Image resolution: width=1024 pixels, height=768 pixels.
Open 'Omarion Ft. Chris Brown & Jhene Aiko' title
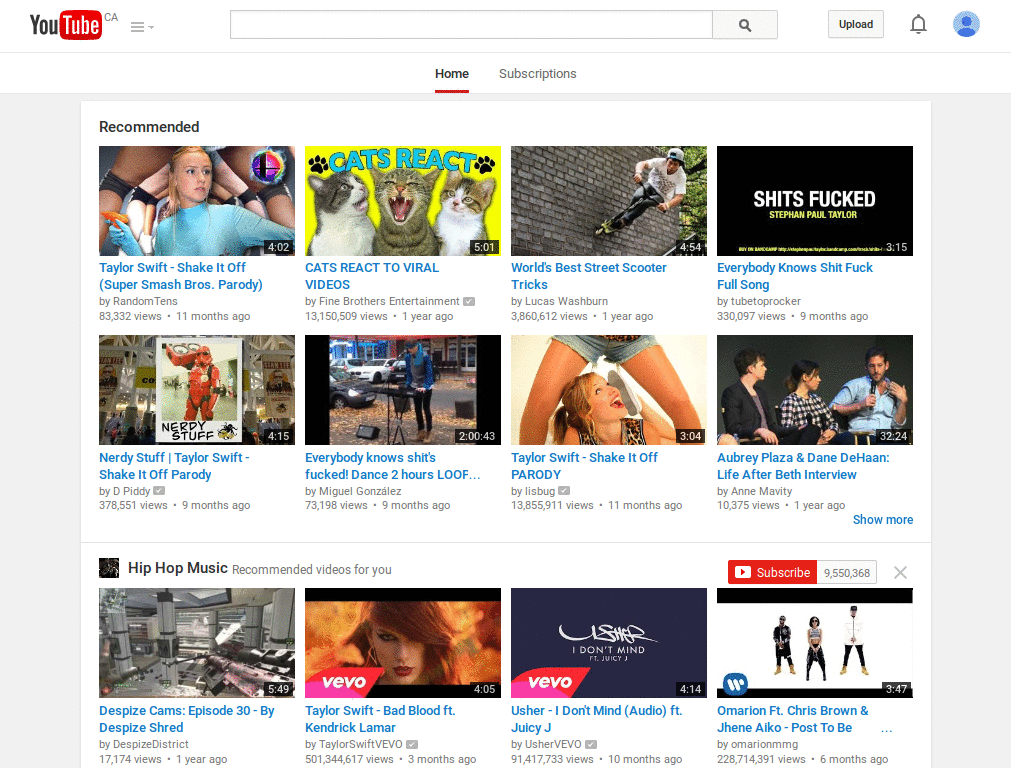point(793,719)
